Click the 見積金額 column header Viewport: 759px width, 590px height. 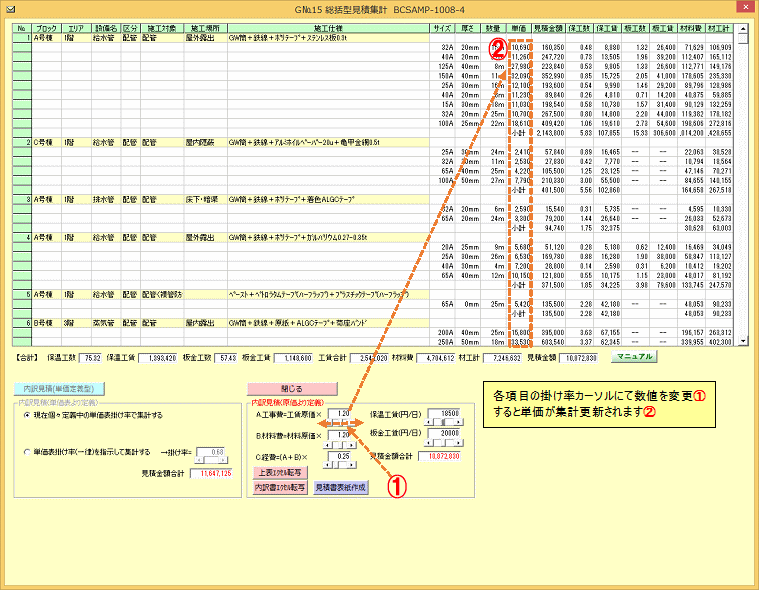coord(551,30)
